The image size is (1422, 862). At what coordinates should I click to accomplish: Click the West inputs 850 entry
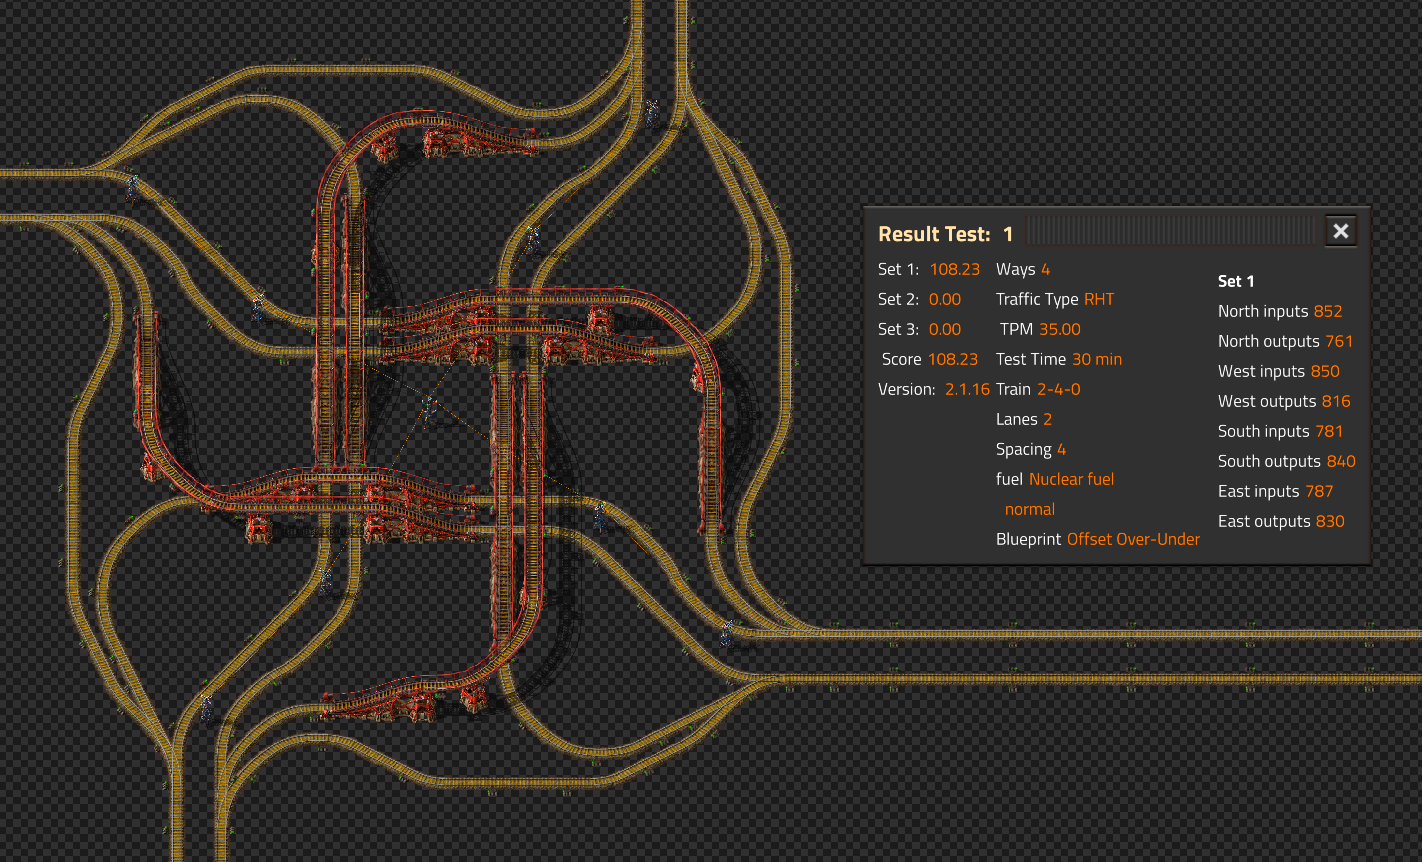[1279, 371]
